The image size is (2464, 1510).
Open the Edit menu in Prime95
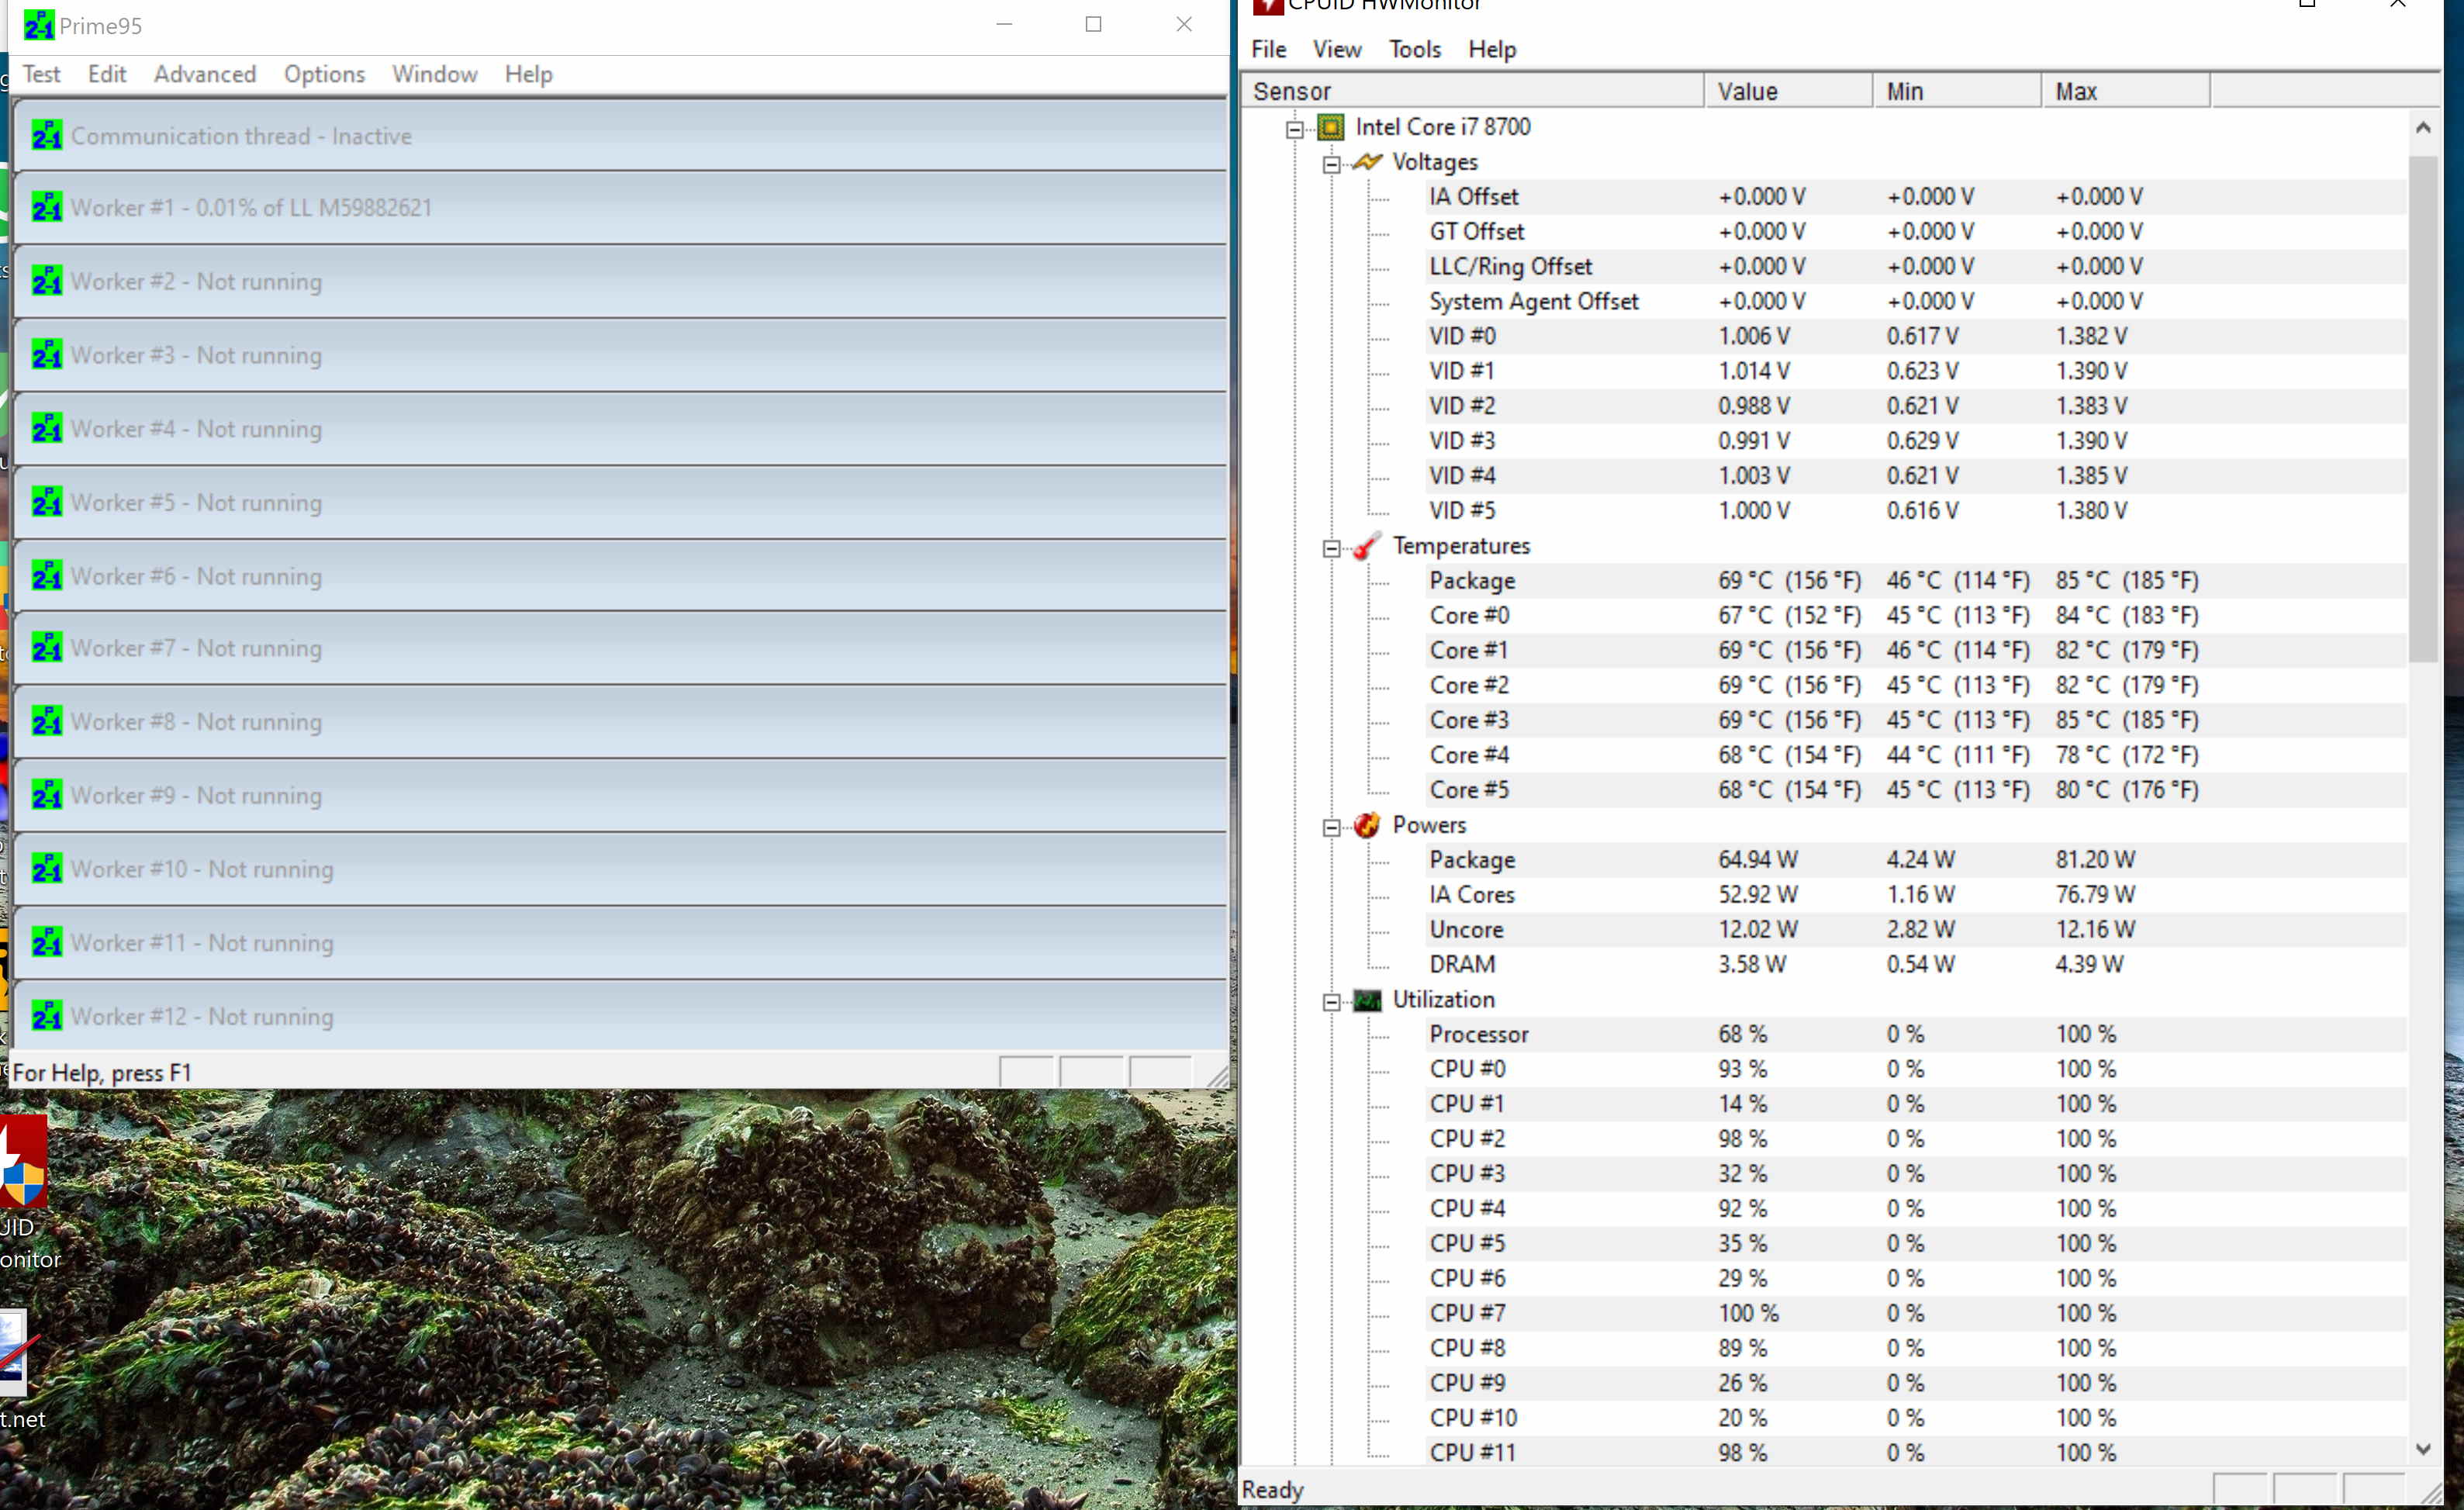[107, 74]
